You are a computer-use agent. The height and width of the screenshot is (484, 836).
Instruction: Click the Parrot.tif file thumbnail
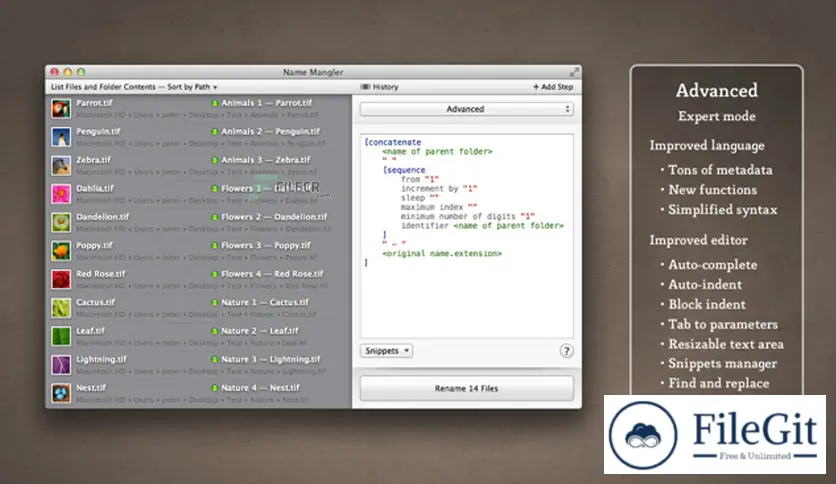61,108
